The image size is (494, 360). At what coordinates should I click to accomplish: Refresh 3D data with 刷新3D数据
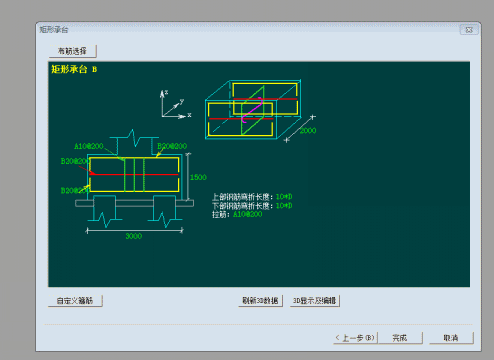coord(260,301)
